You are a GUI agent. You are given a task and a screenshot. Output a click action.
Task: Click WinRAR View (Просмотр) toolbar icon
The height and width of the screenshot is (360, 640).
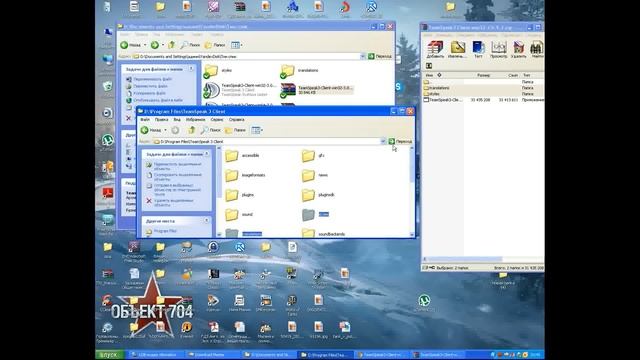tap(498, 49)
